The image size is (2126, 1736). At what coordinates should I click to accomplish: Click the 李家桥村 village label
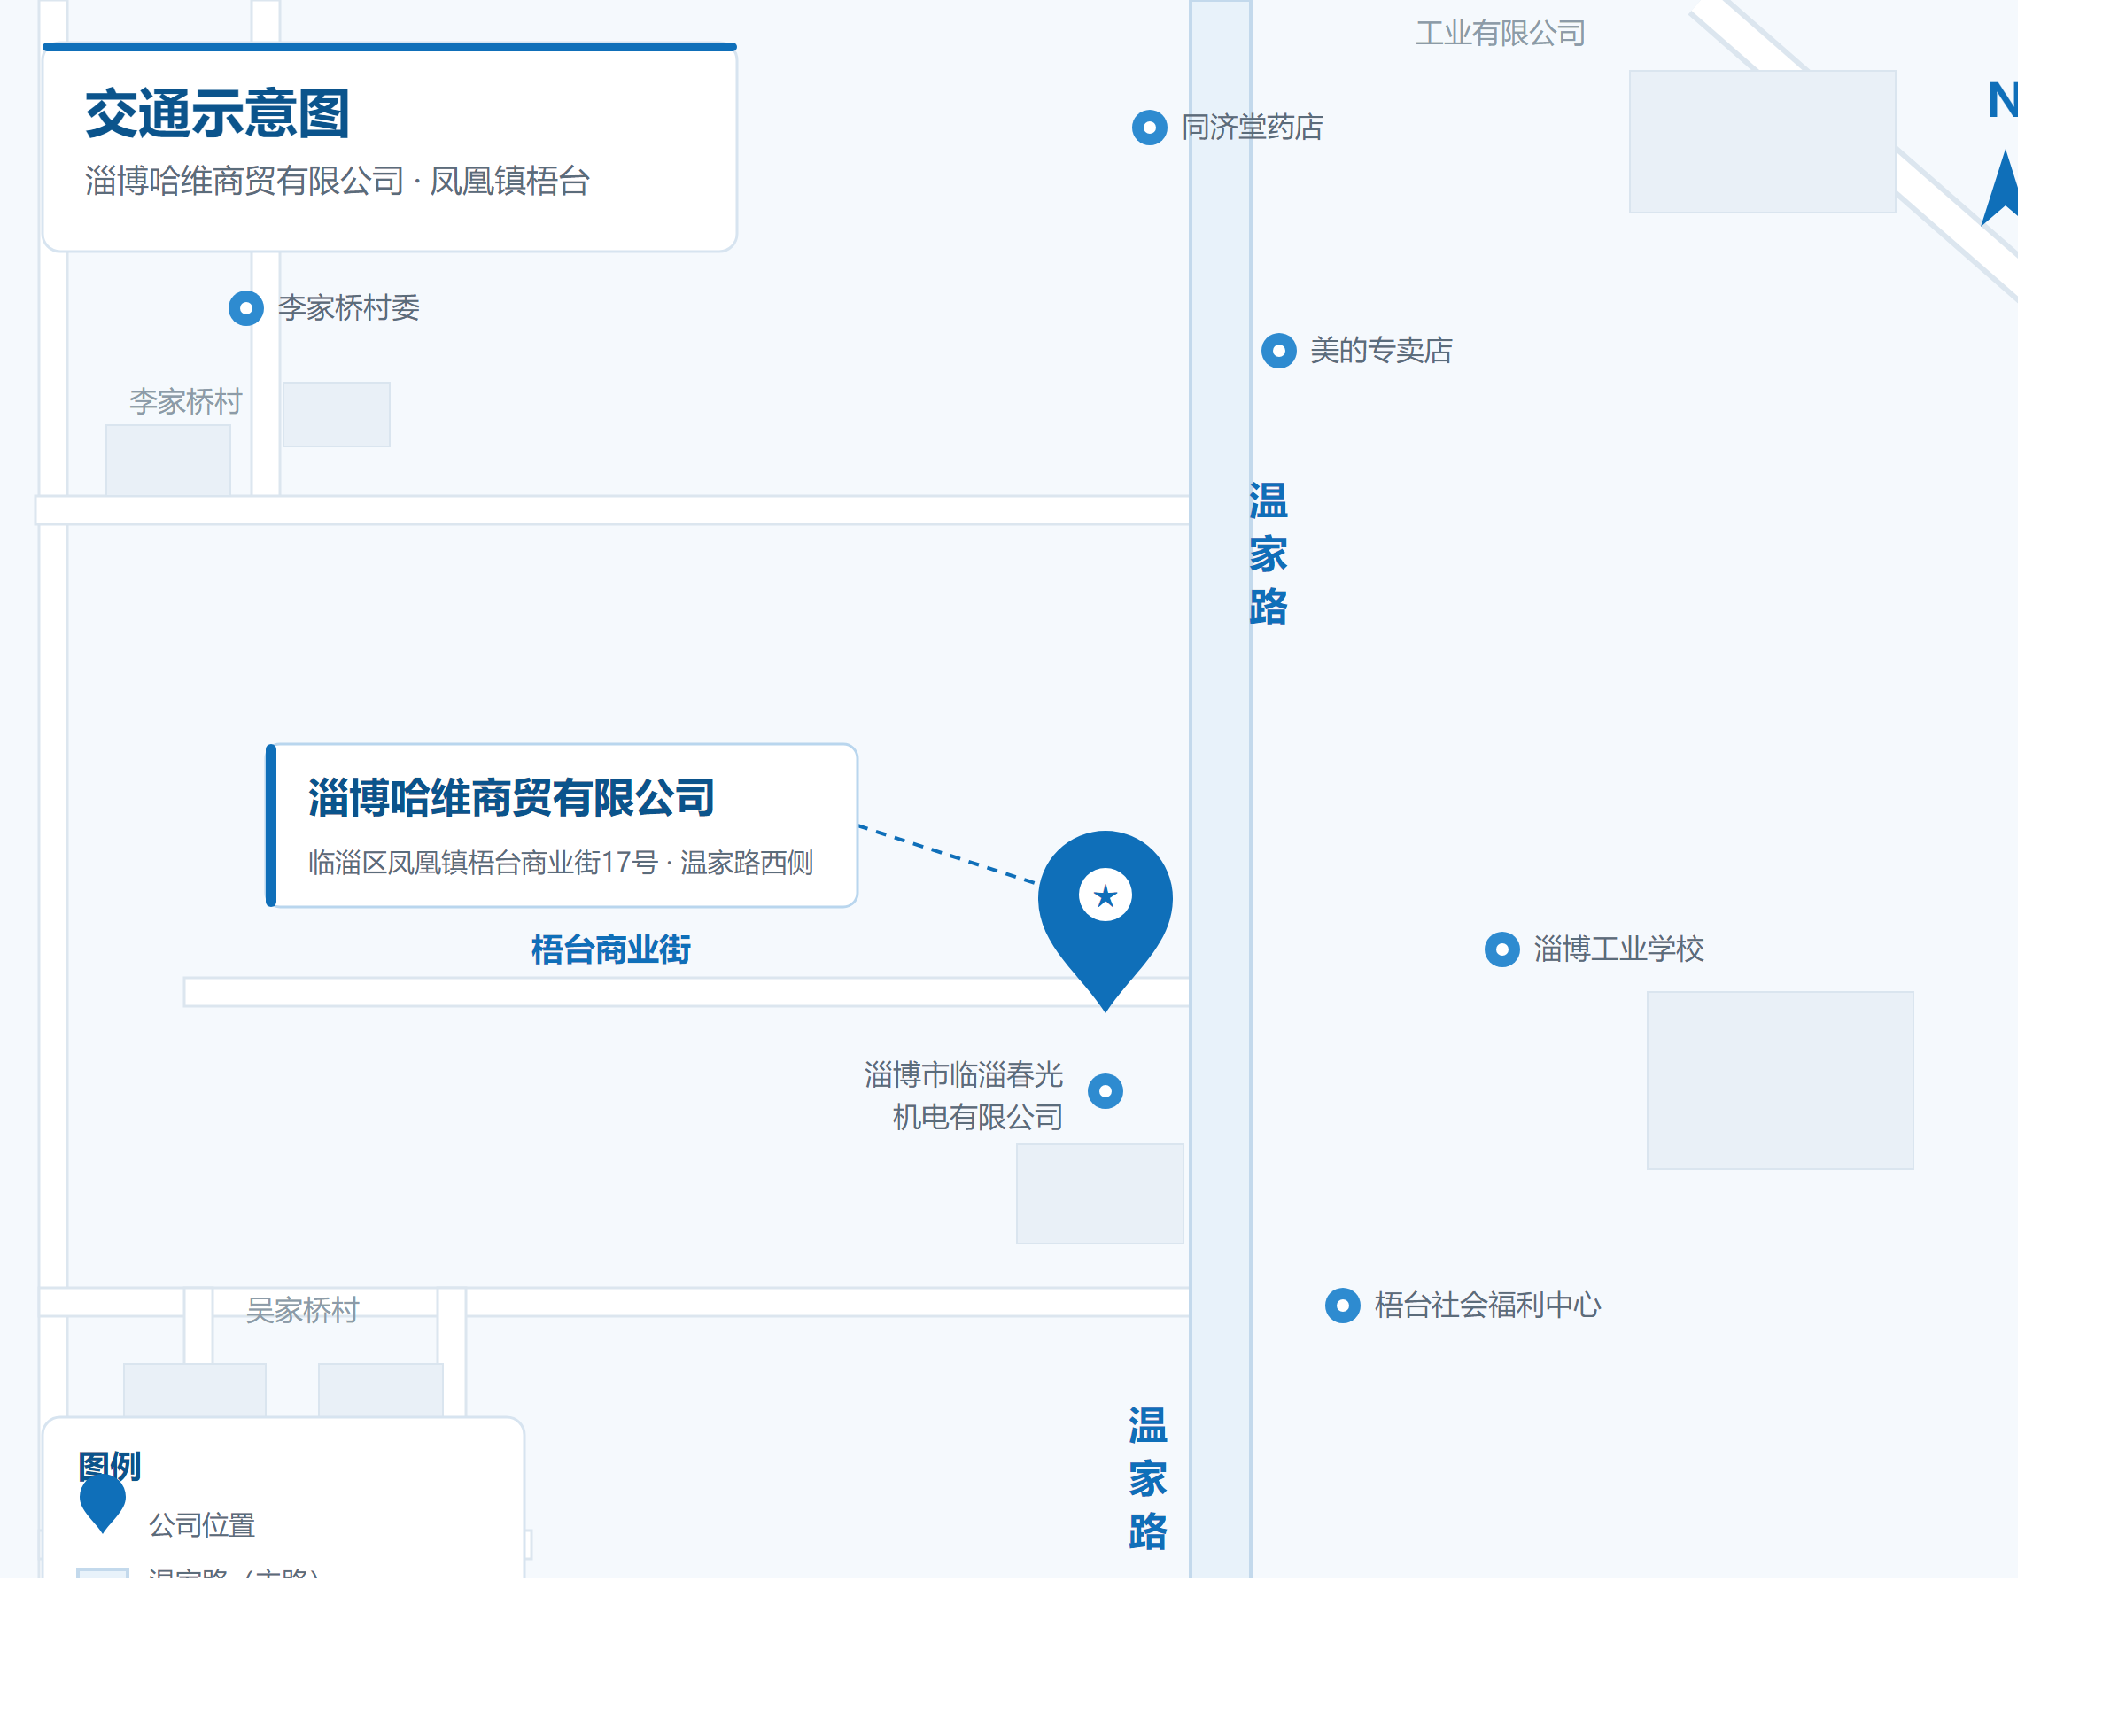coord(186,401)
